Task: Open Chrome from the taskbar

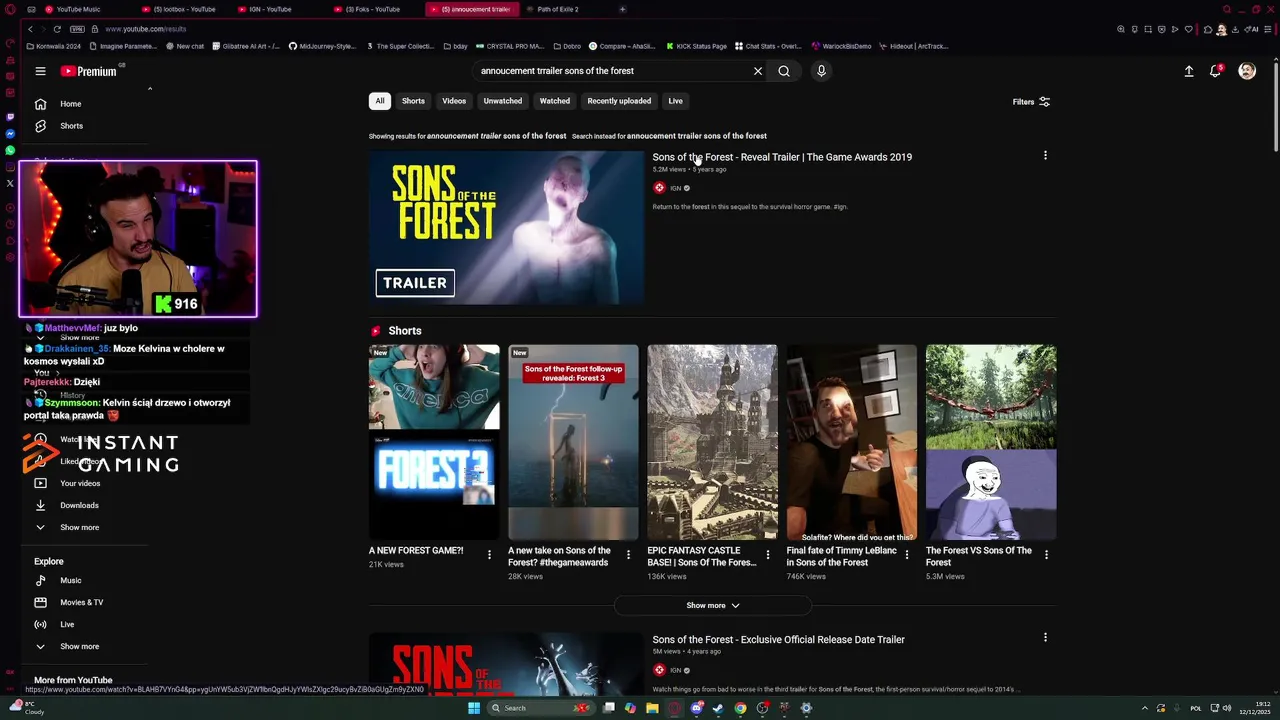Action: (x=740, y=708)
